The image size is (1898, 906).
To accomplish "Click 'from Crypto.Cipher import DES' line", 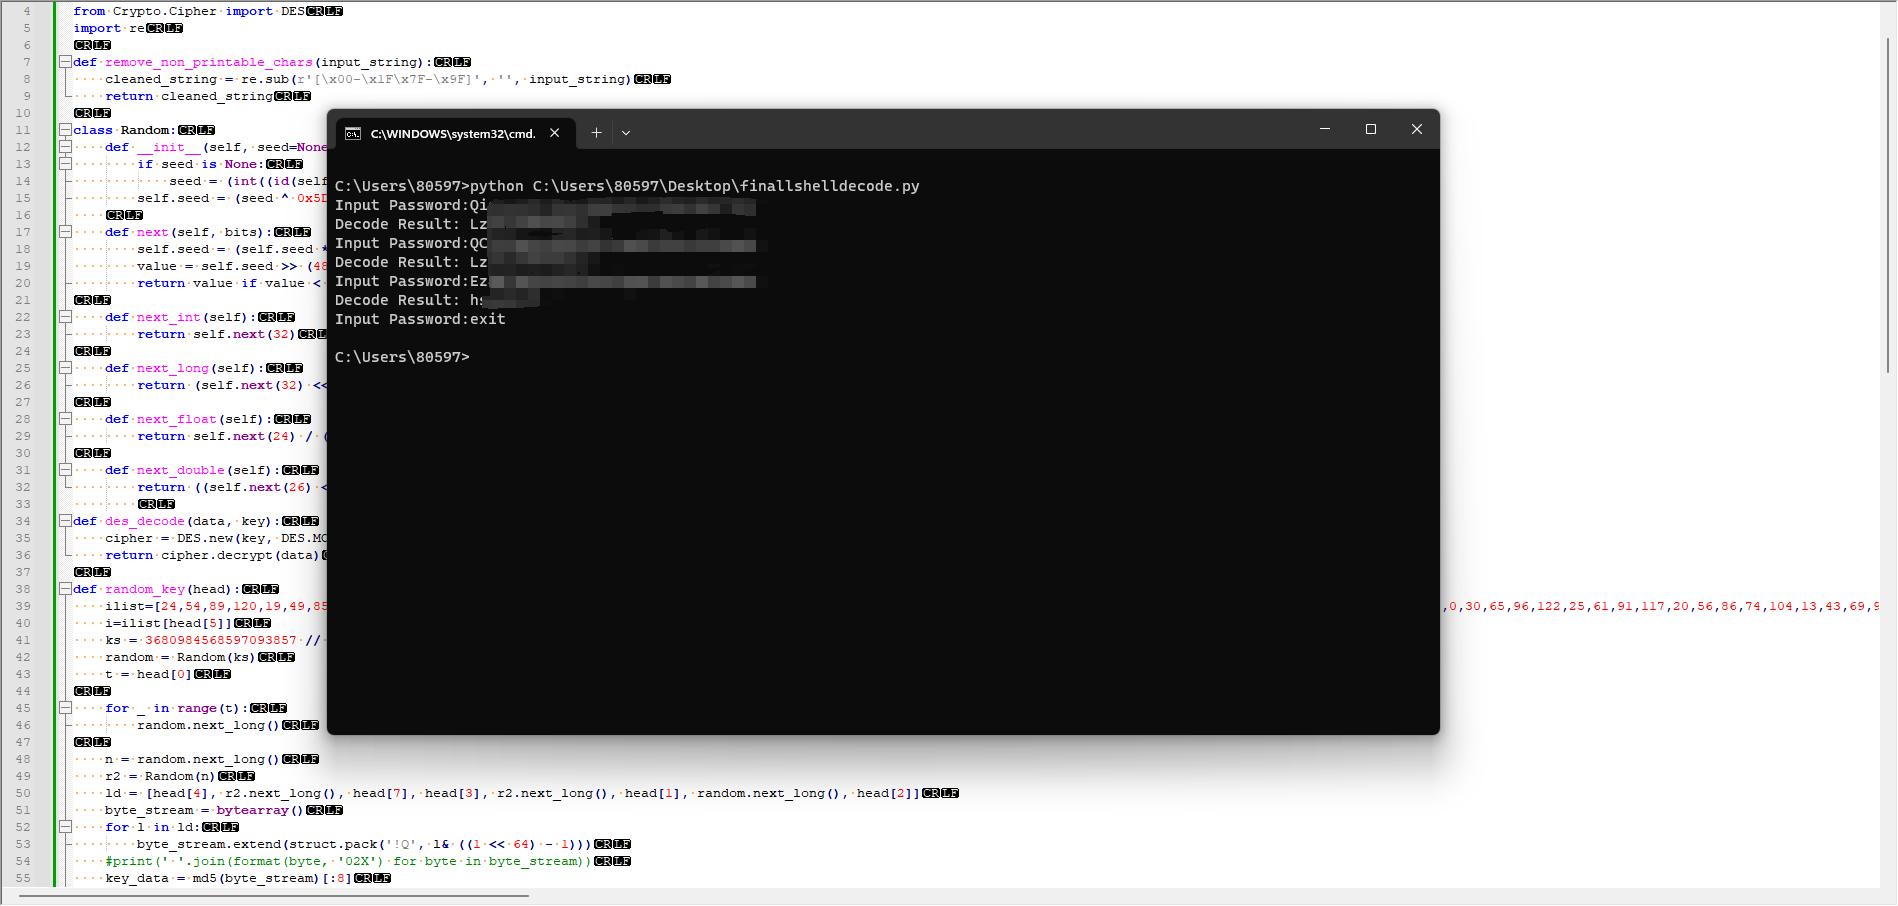I will click(x=189, y=11).
